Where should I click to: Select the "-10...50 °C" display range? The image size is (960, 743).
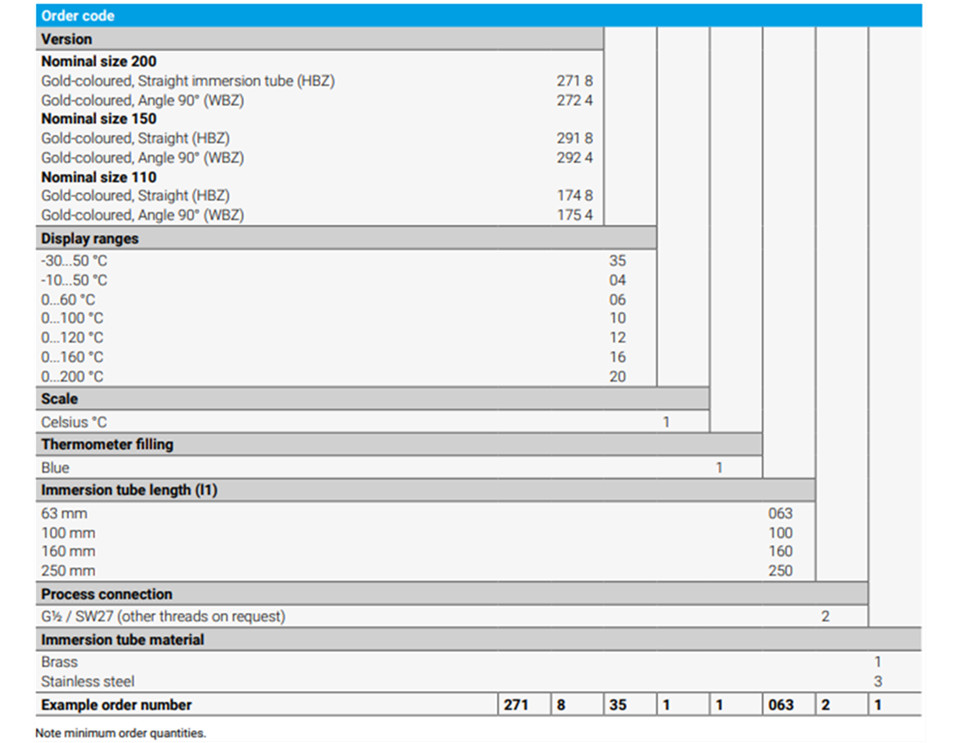tap(74, 280)
